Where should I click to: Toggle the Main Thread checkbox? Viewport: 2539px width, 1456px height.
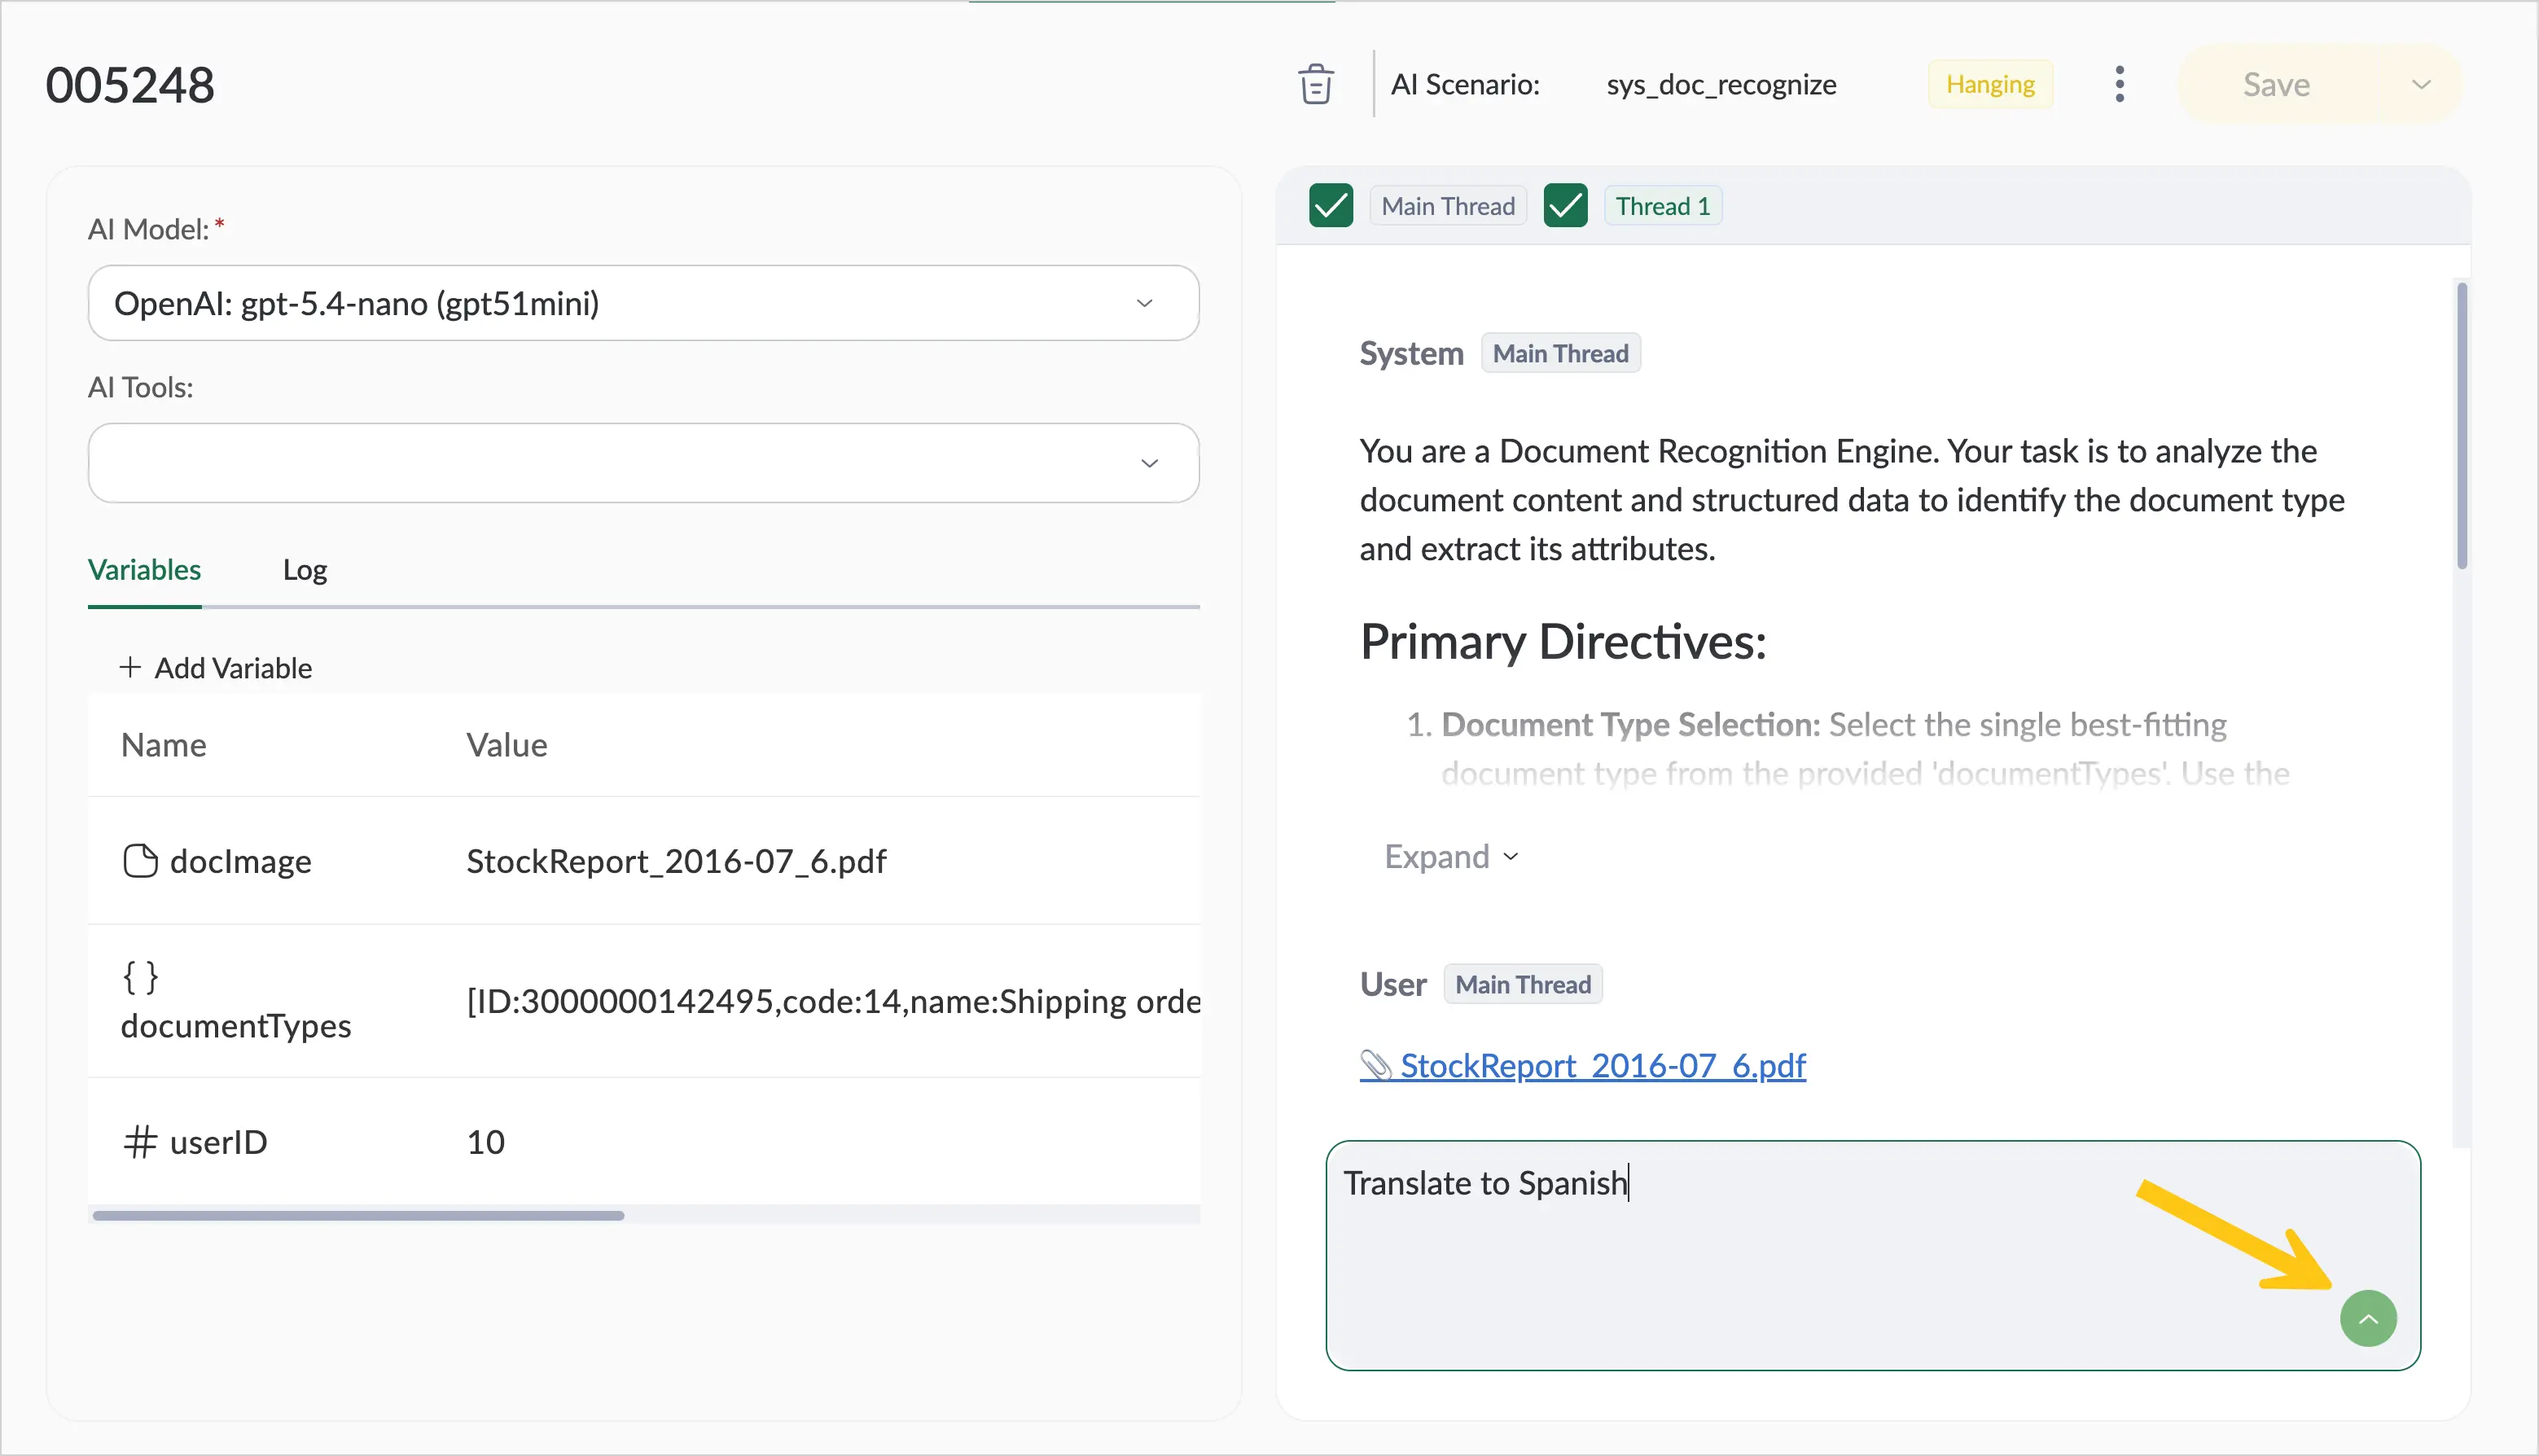point(1330,206)
